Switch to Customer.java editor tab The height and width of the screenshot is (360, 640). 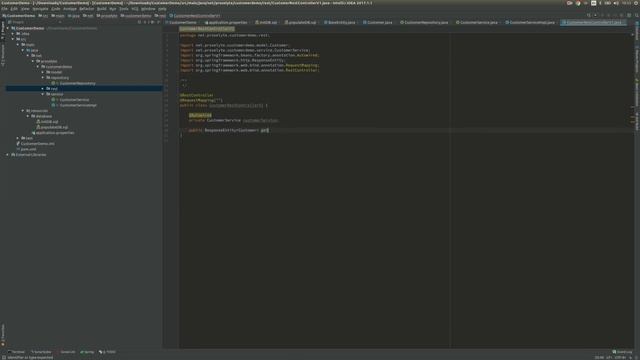(x=378, y=22)
